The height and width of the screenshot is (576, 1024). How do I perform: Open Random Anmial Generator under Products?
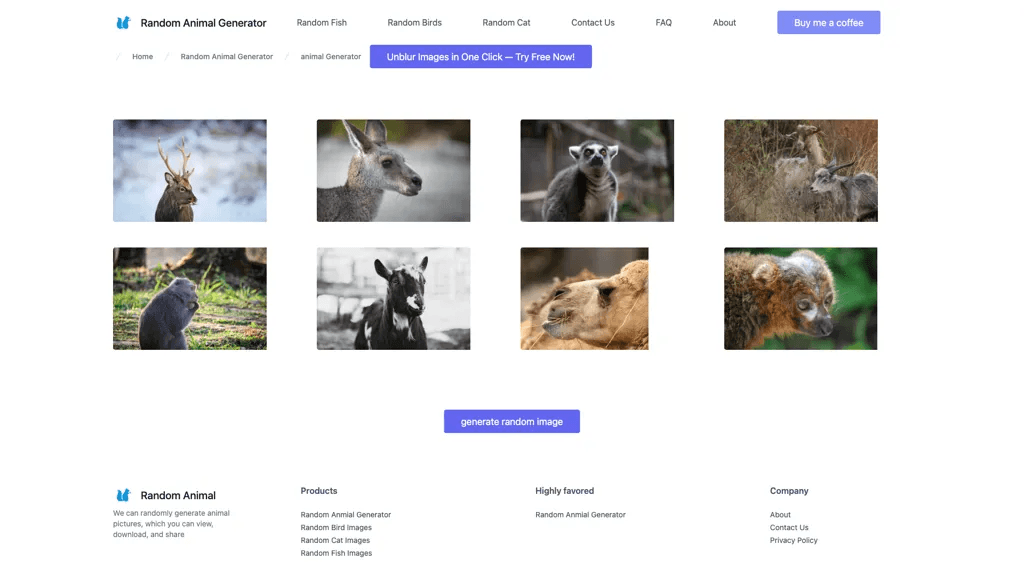[x=345, y=515]
